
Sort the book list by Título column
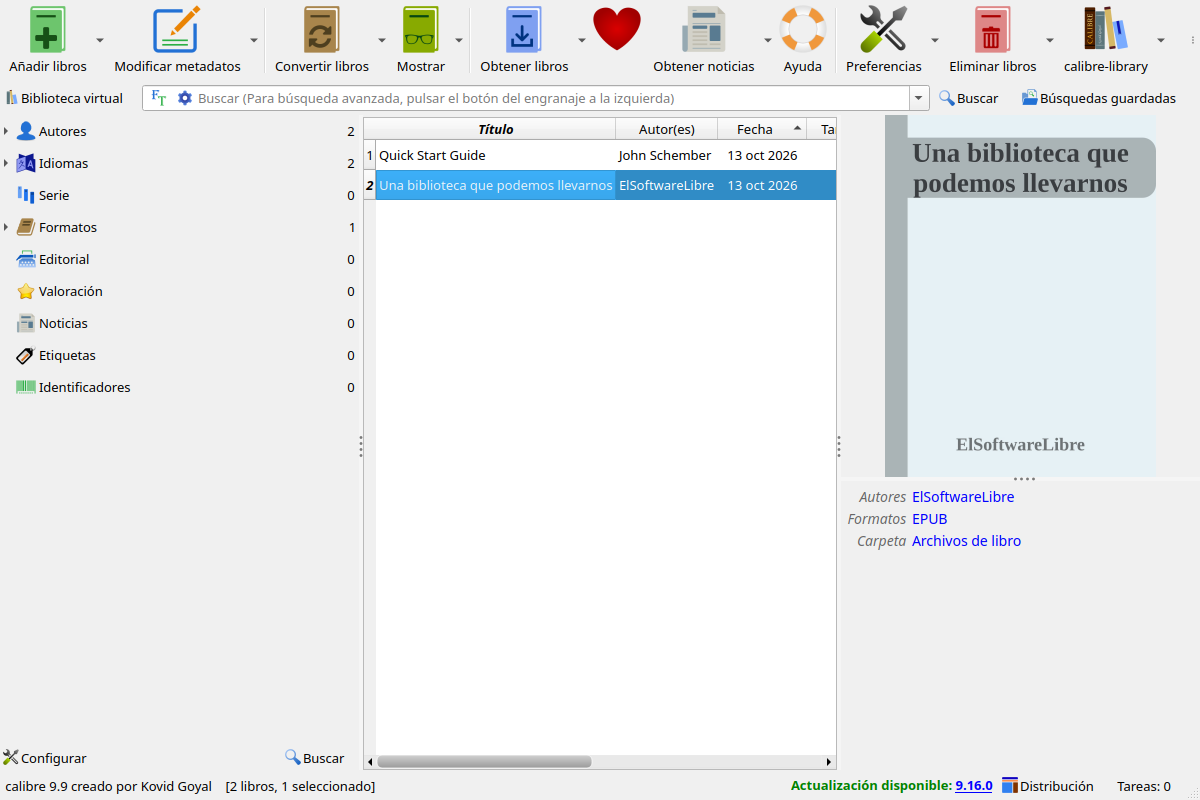point(495,129)
